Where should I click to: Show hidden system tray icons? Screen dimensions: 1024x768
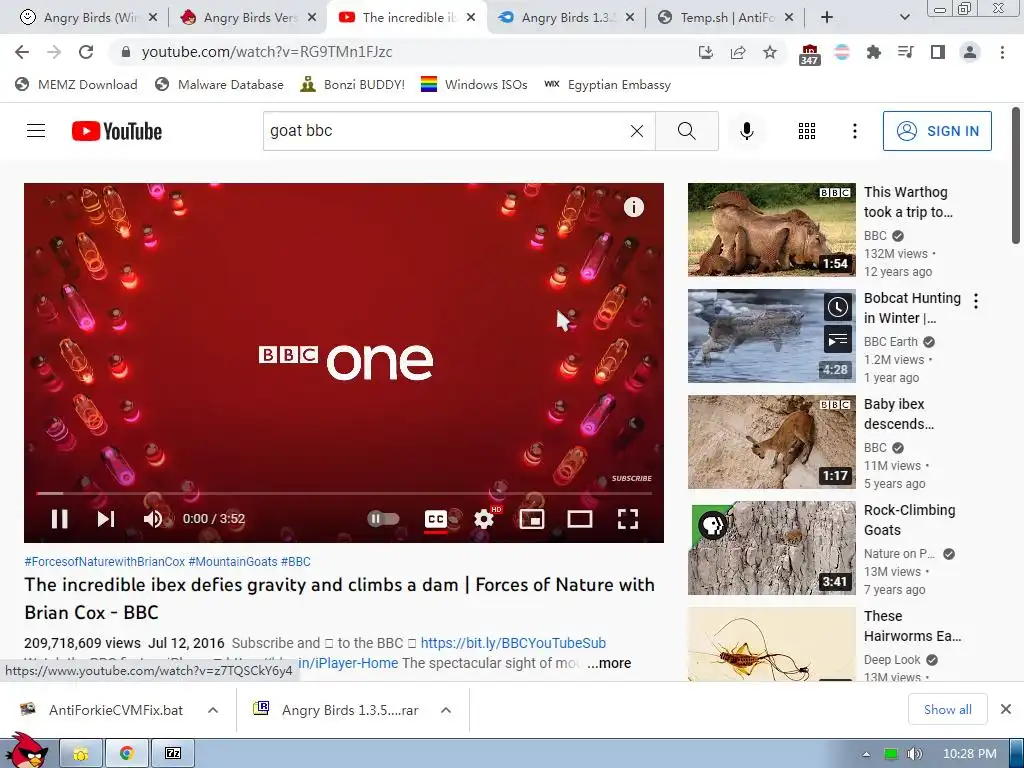866,754
